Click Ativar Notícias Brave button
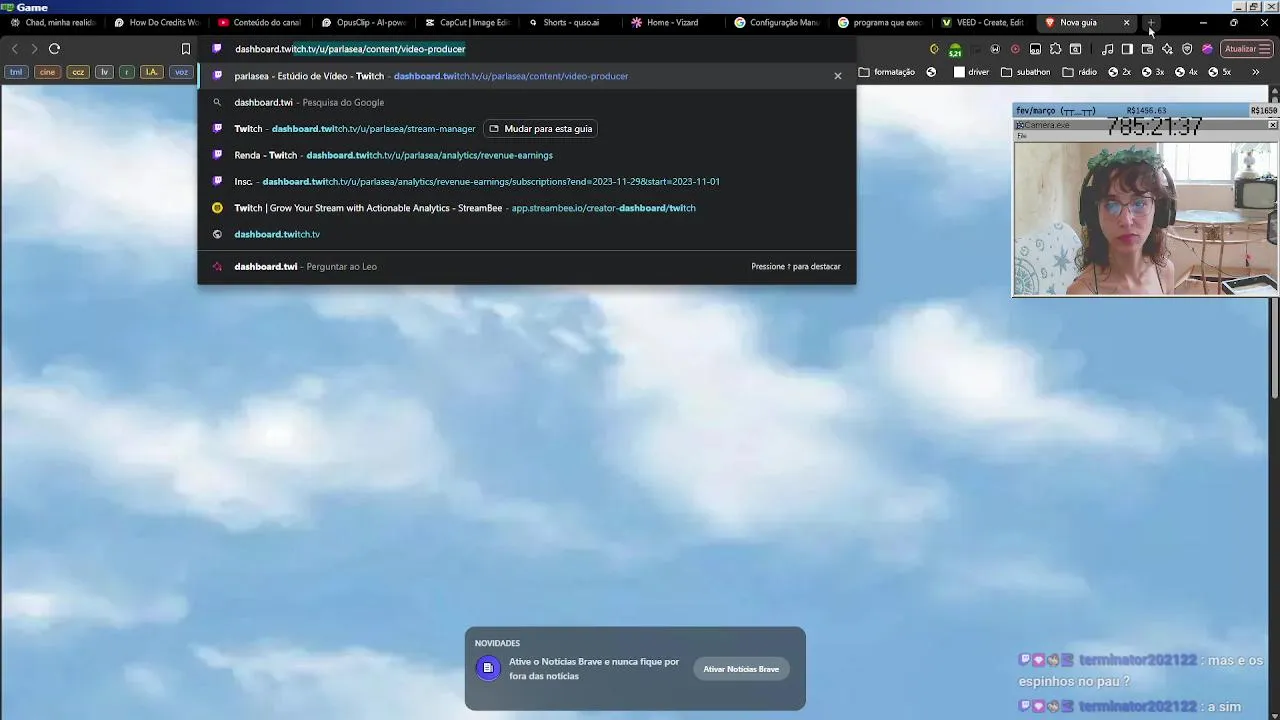 pos(741,669)
